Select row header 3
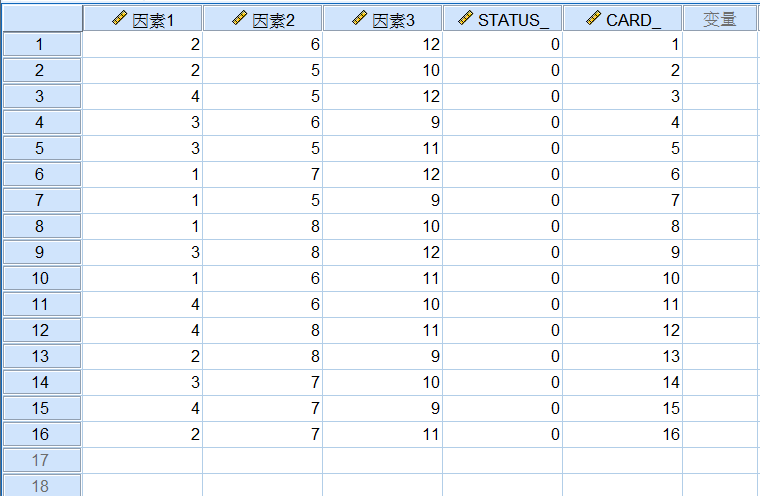 tap(42, 96)
